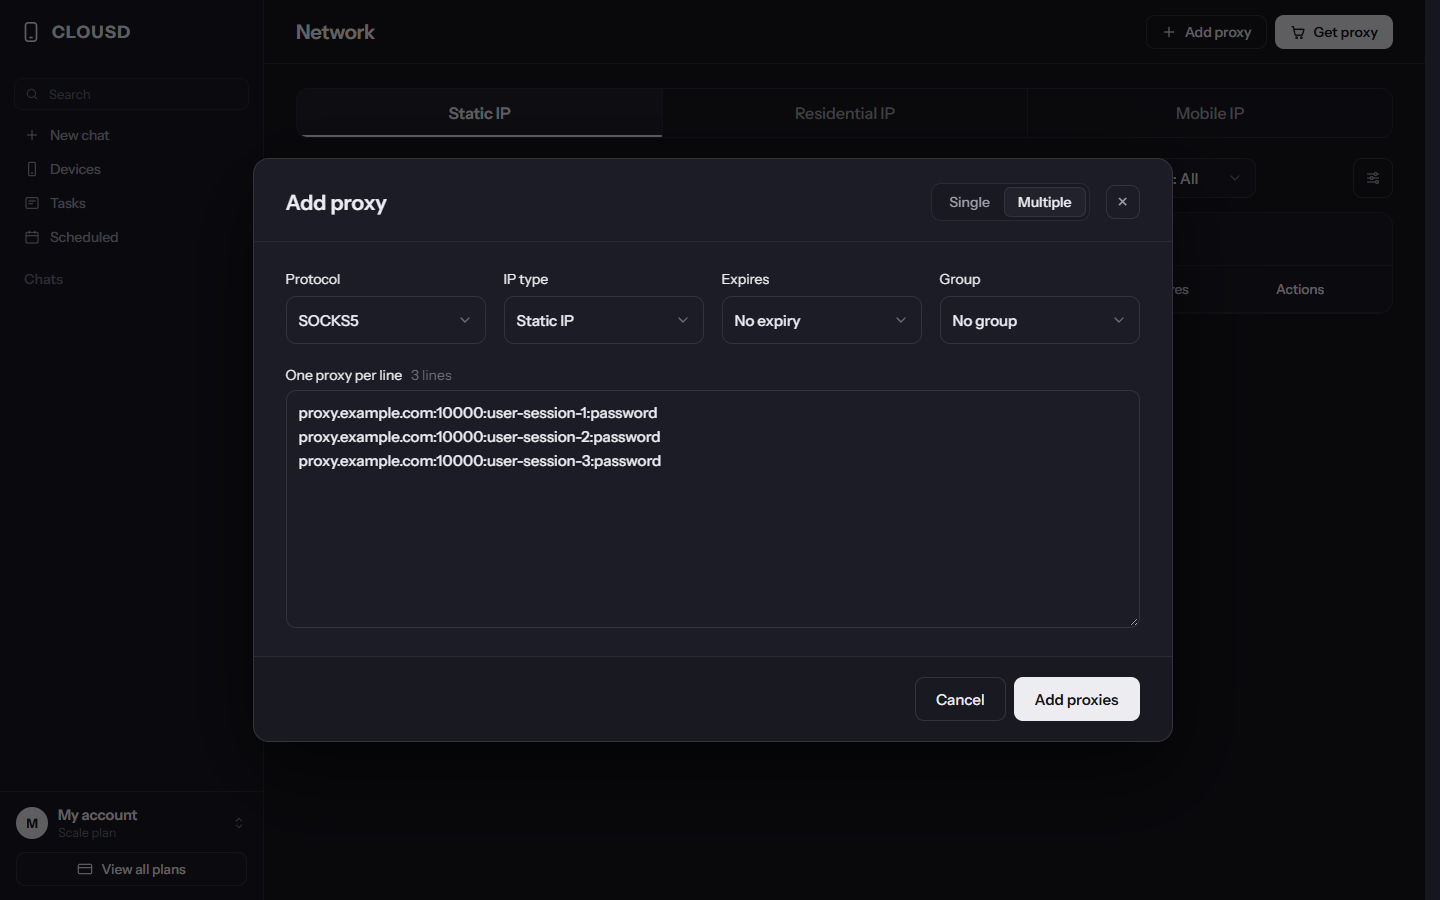This screenshot has height=900, width=1440.
Task: Click the Devices phone icon
Action: (32, 169)
